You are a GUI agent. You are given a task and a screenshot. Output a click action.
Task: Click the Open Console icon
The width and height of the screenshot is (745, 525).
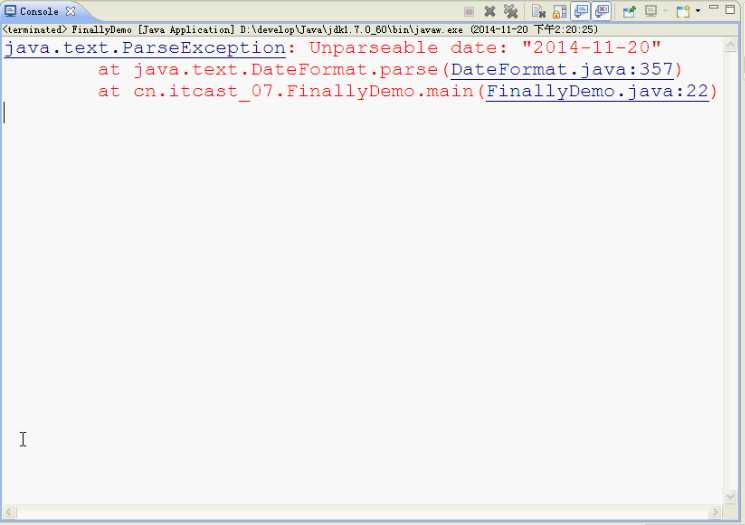pyautogui.click(x=683, y=11)
